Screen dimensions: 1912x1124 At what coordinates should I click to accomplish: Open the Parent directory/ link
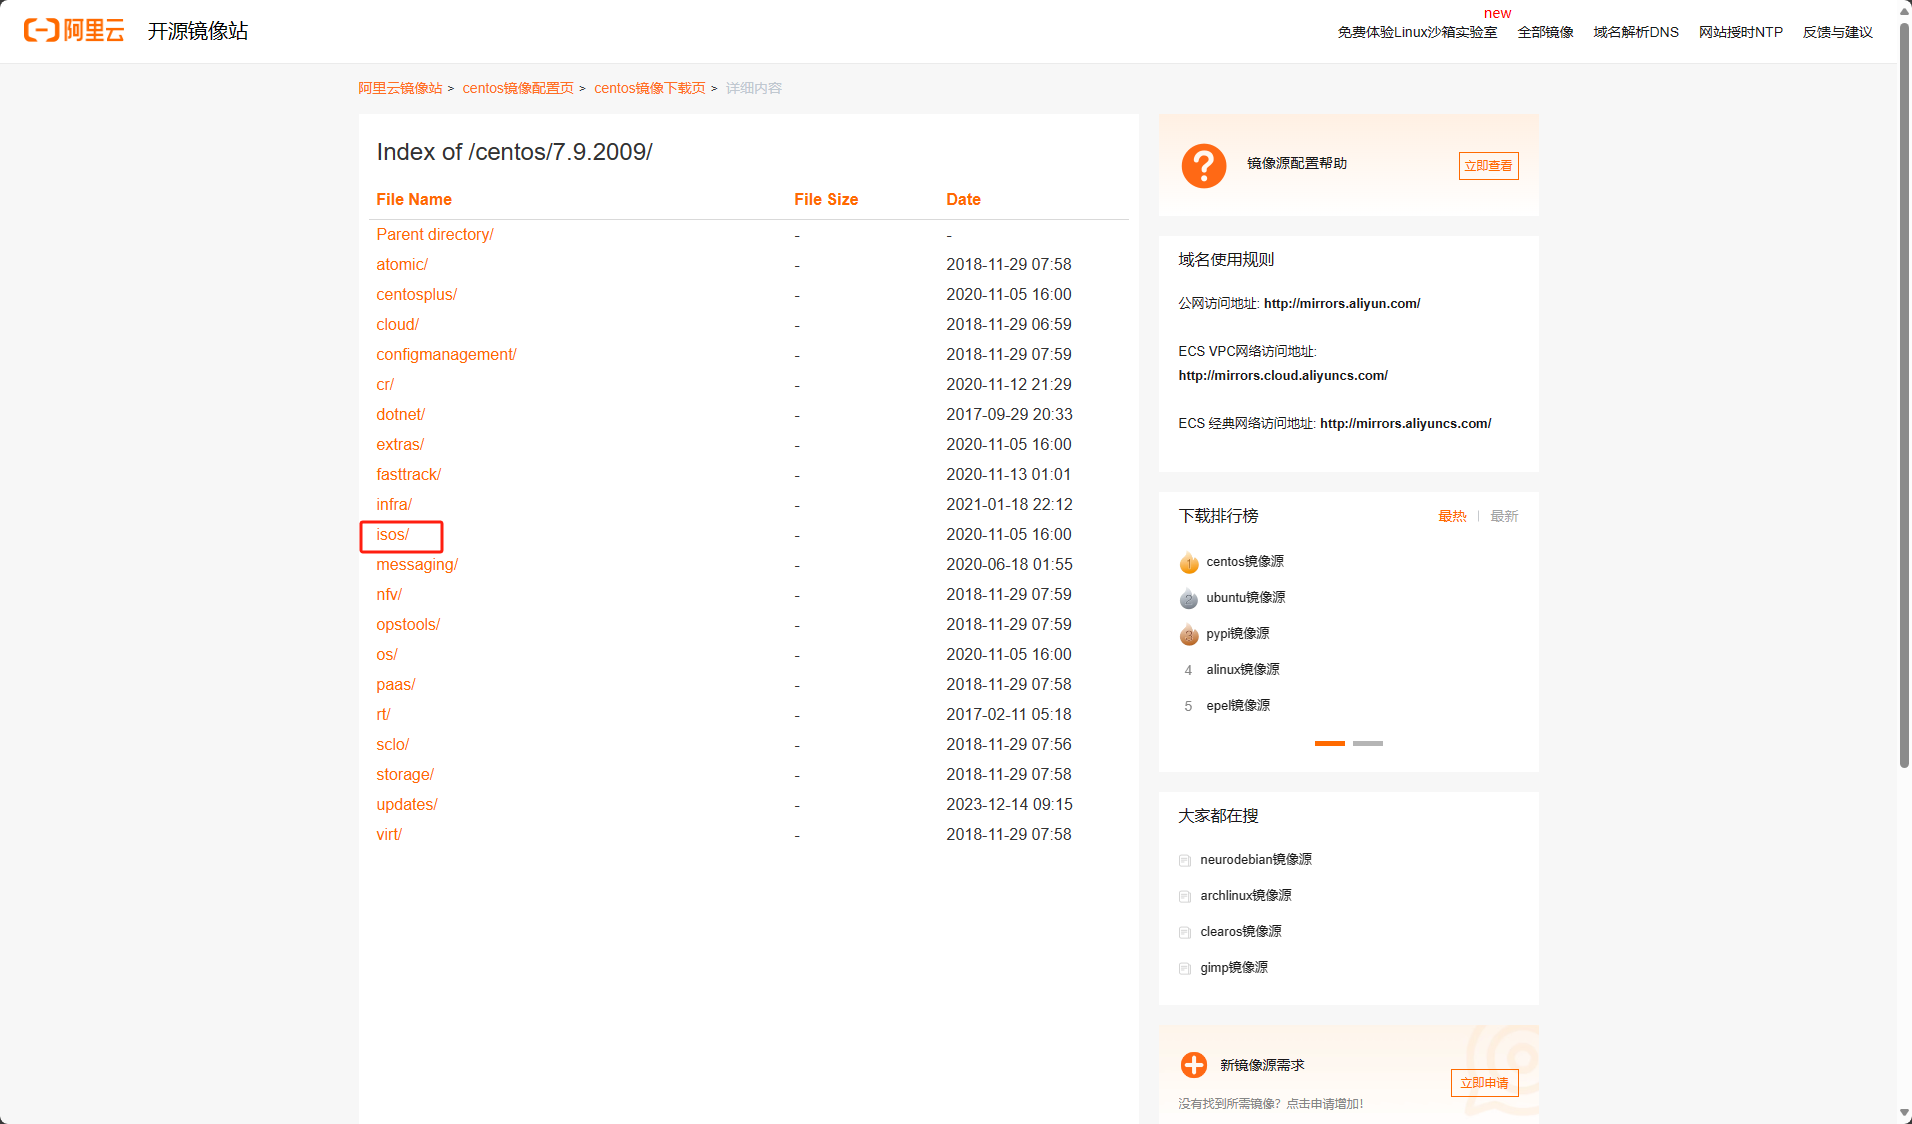tap(435, 234)
